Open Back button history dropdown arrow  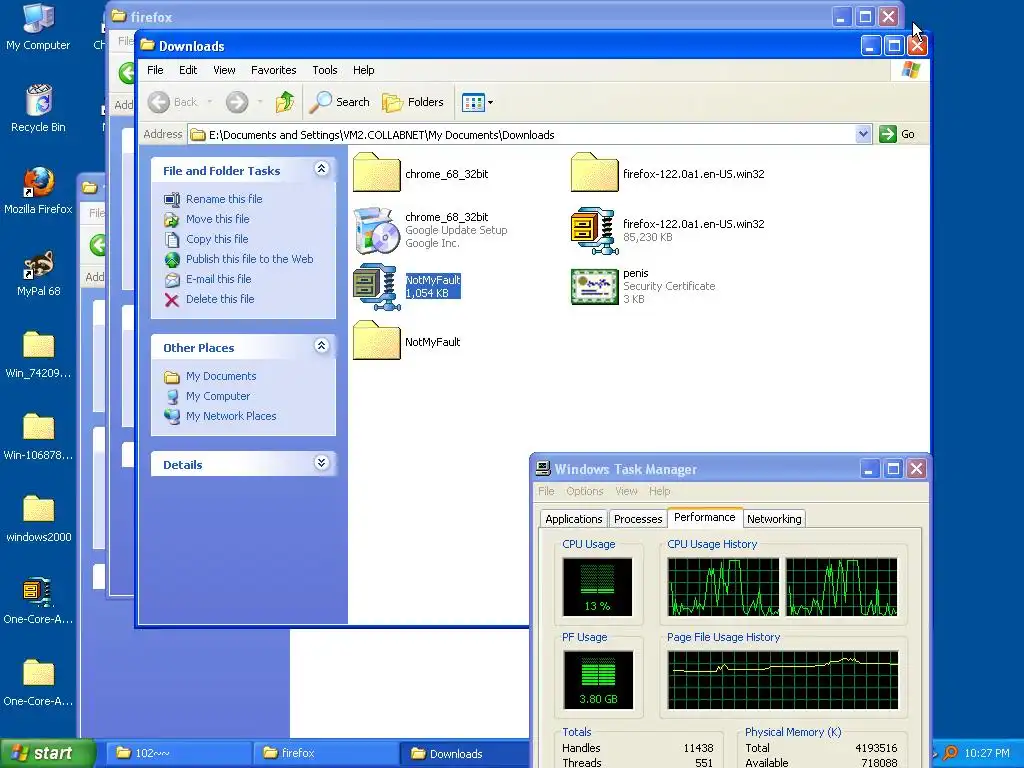(x=210, y=102)
